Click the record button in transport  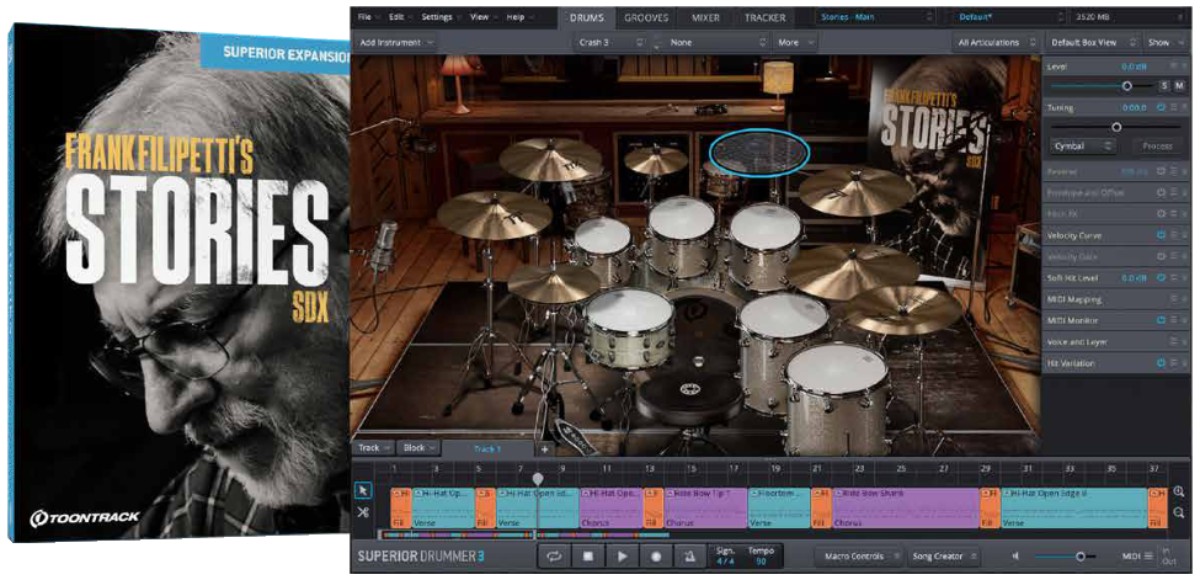[x=656, y=556]
